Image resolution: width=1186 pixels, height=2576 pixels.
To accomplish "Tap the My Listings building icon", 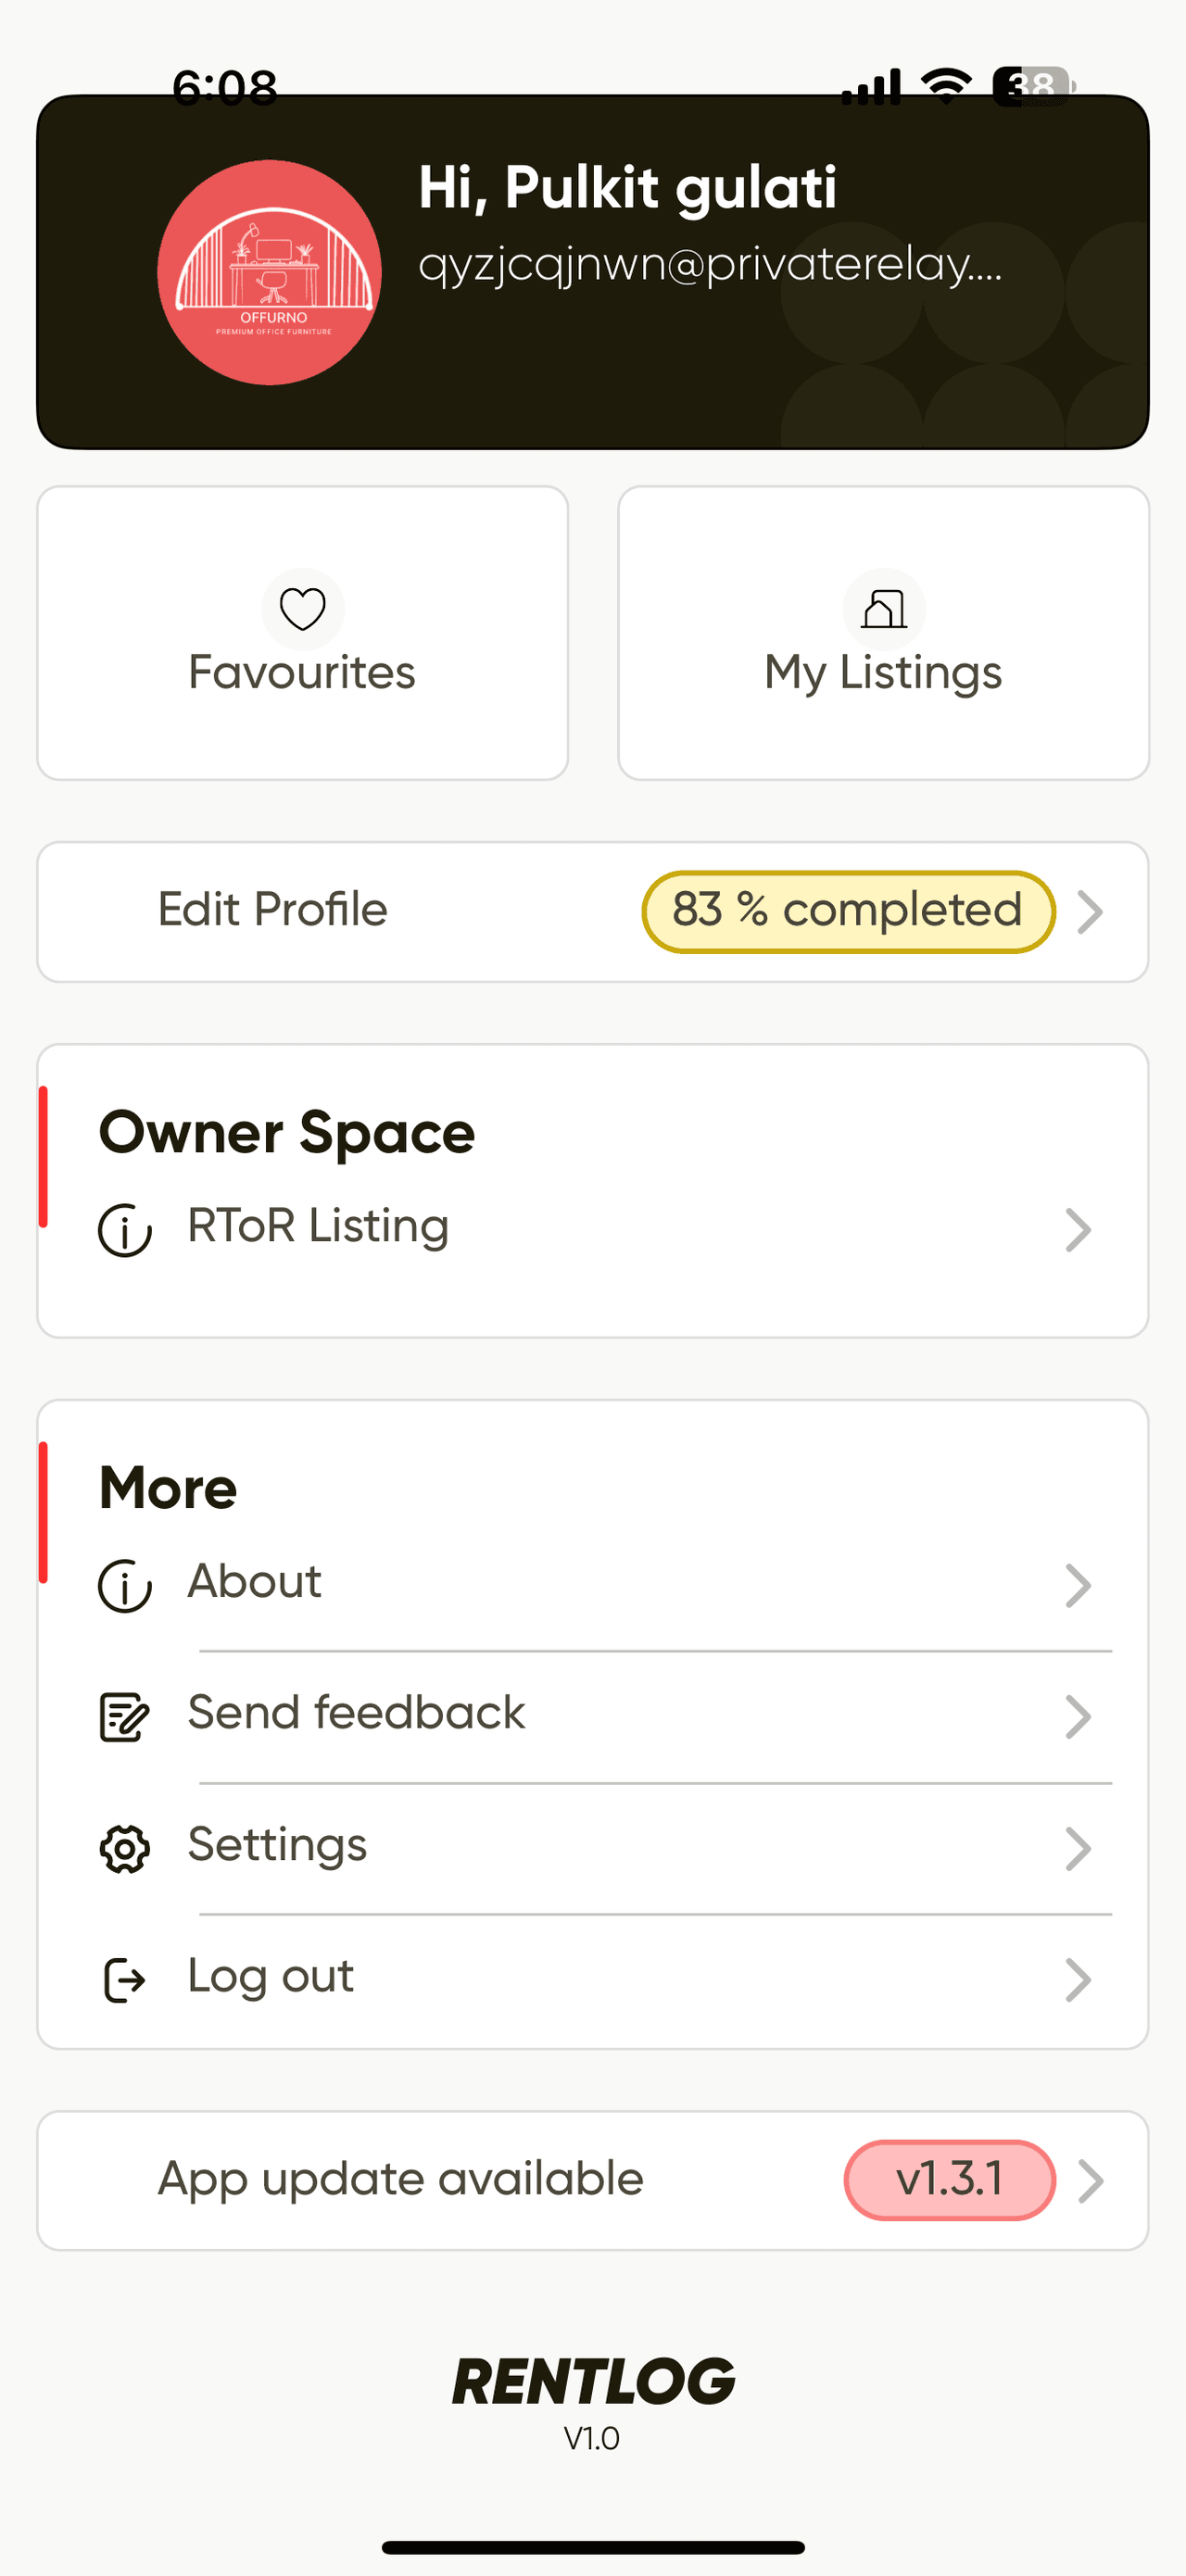I will [x=884, y=609].
